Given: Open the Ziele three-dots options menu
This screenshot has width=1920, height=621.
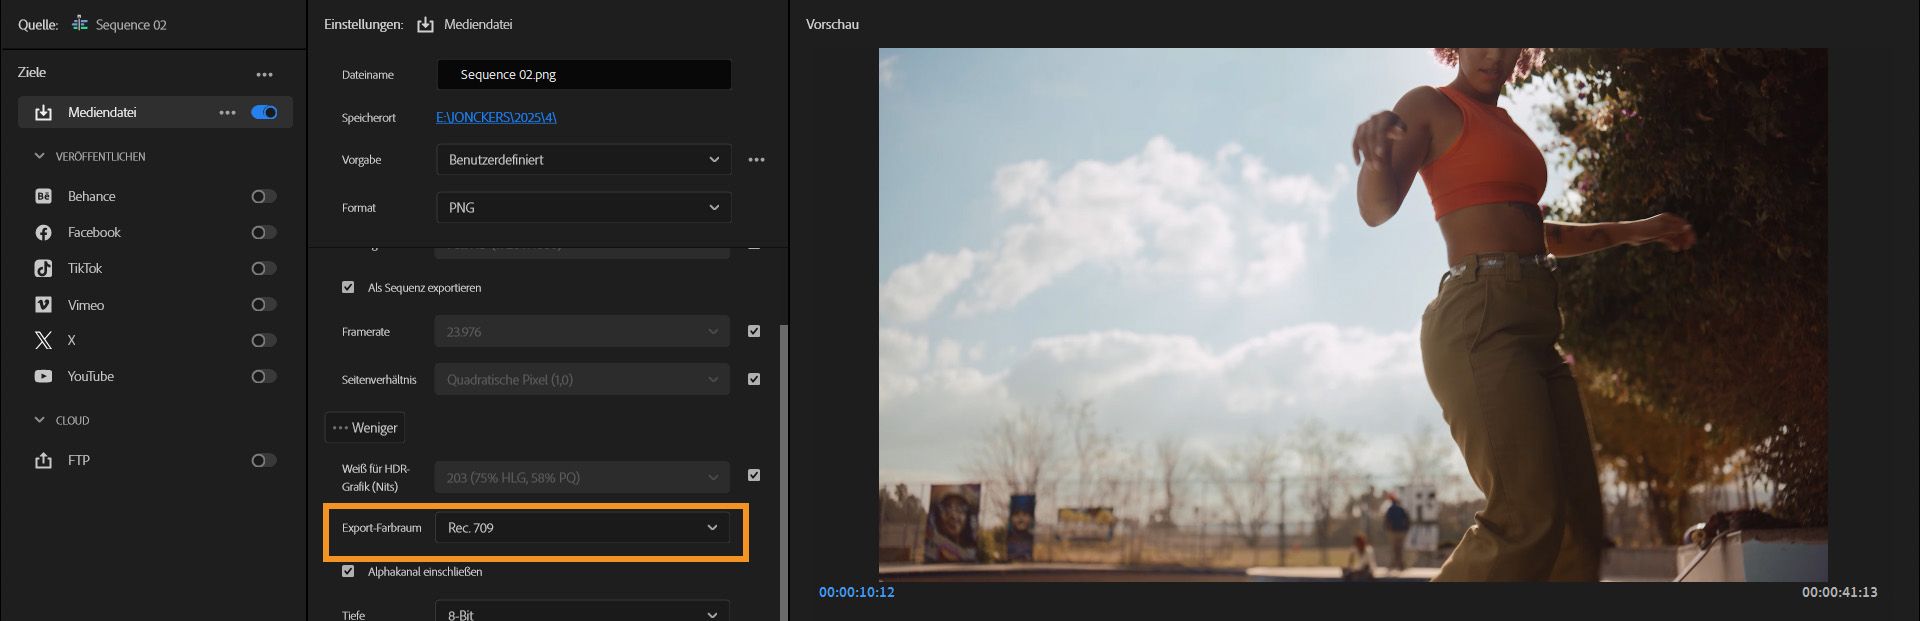Looking at the screenshot, I should [x=264, y=74].
